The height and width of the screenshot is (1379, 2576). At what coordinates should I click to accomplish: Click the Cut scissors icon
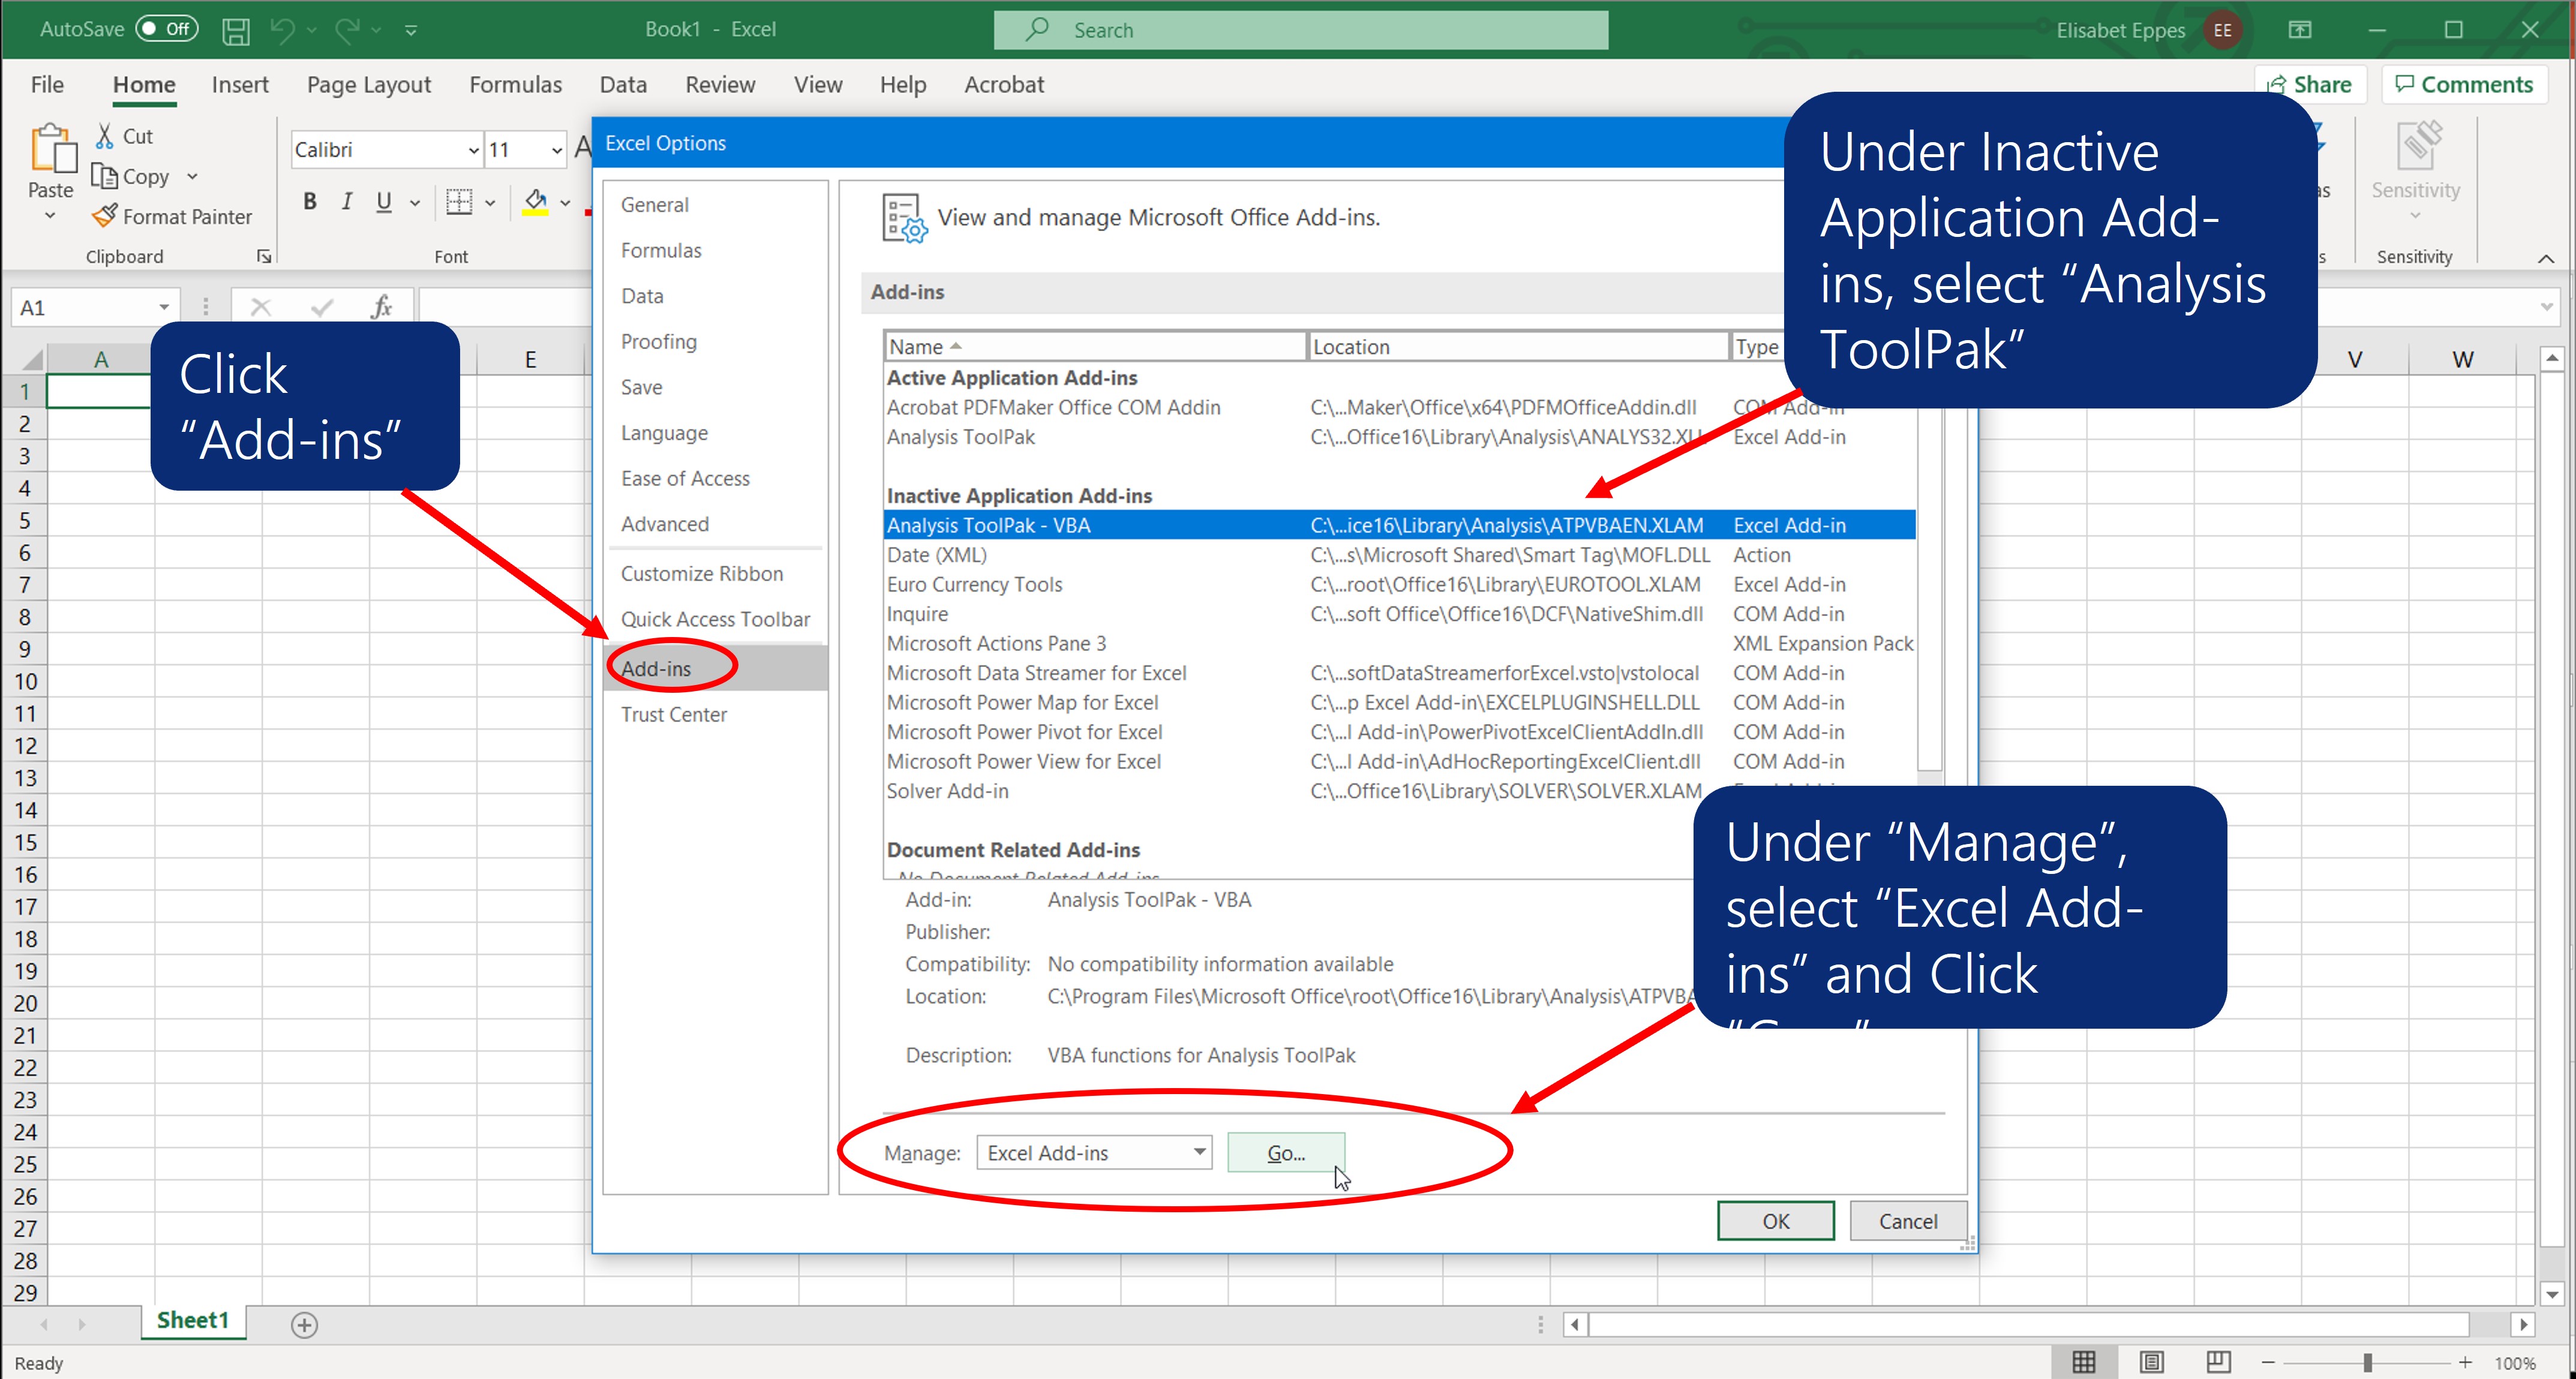click(104, 135)
